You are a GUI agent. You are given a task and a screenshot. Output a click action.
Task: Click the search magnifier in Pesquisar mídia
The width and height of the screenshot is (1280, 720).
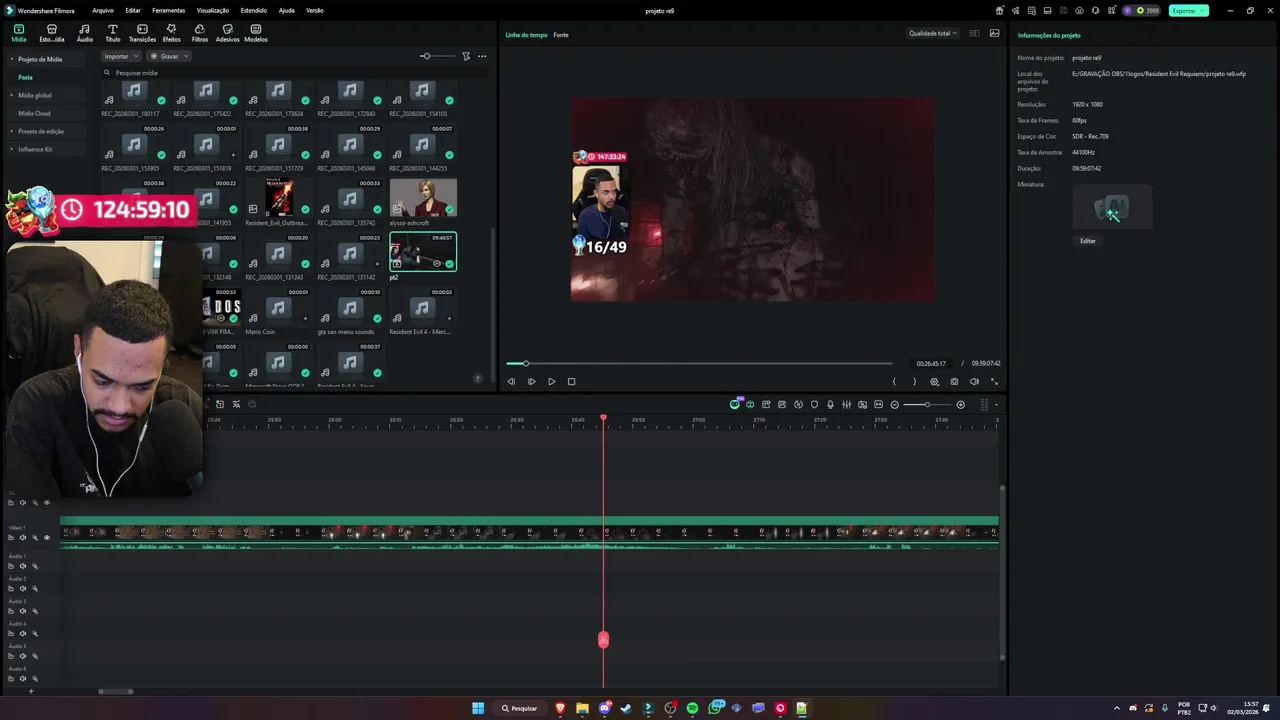click(108, 73)
